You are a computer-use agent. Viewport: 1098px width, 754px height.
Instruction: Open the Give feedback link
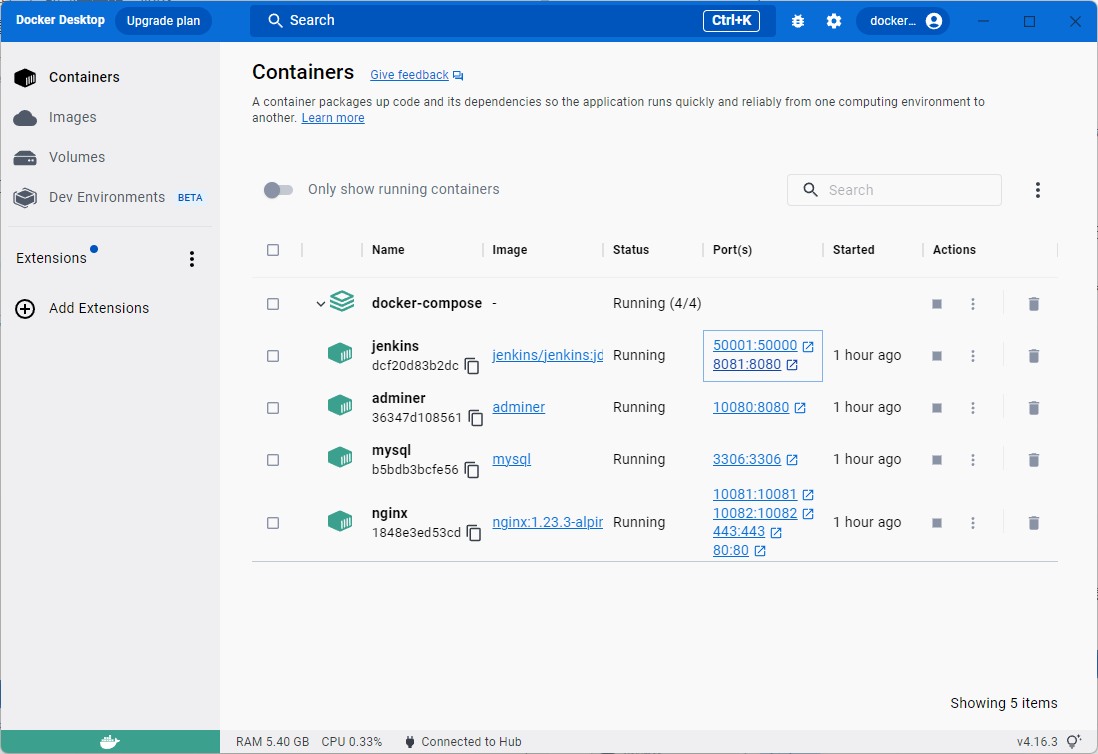(409, 74)
